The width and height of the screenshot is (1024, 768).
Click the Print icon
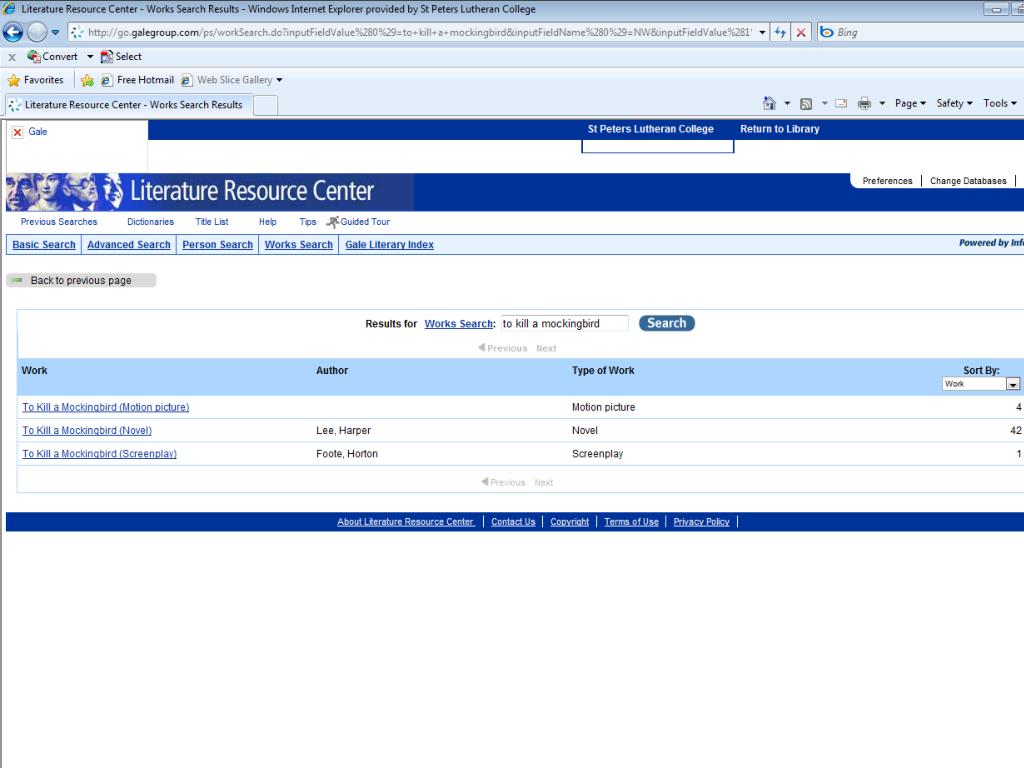pyautogui.click(x=864, y=103)
